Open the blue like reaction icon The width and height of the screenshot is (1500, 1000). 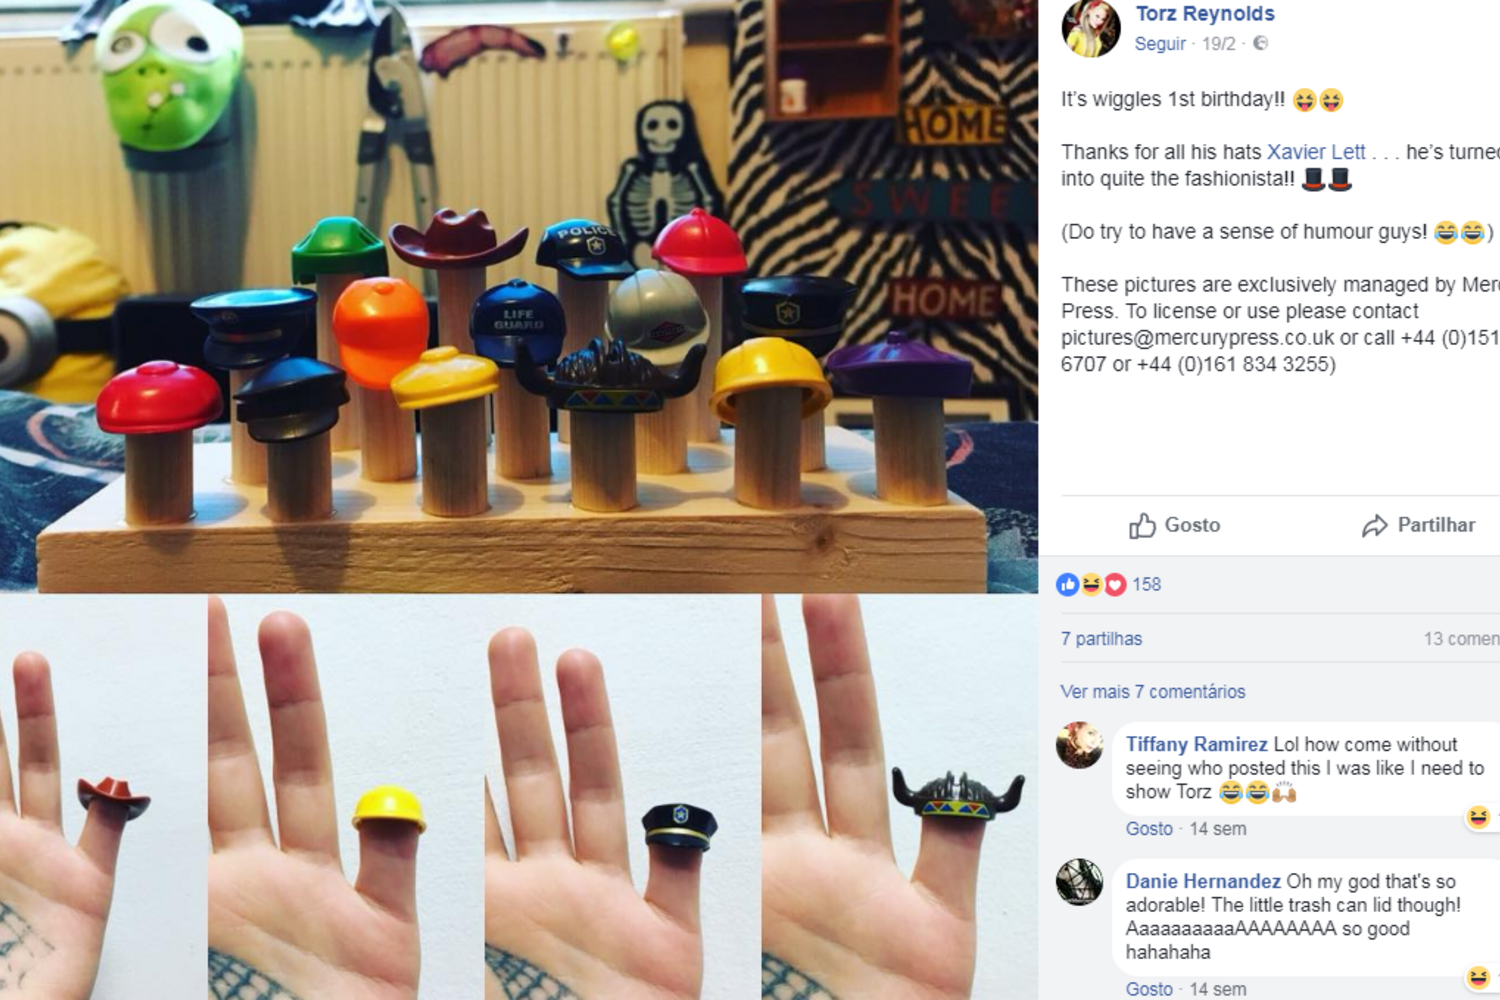click(x=1068, y=585)
